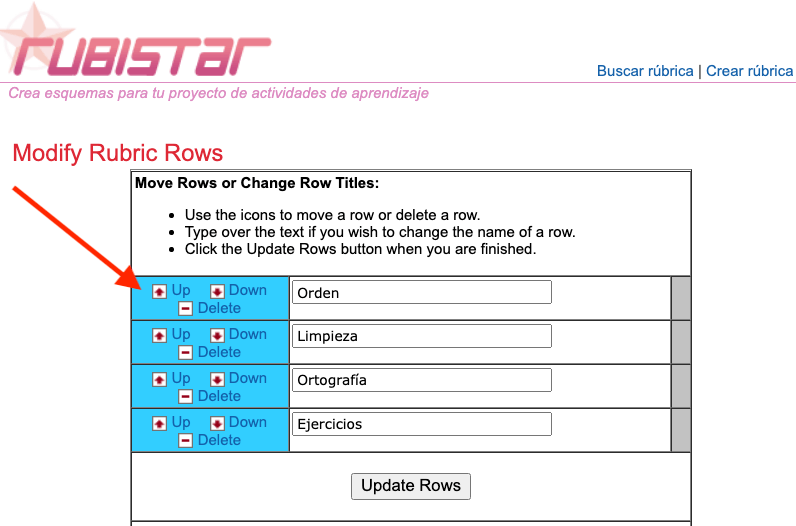Click the Up arrow icon for Orden row
Screen dimensions: 796x526
(159, 291)
